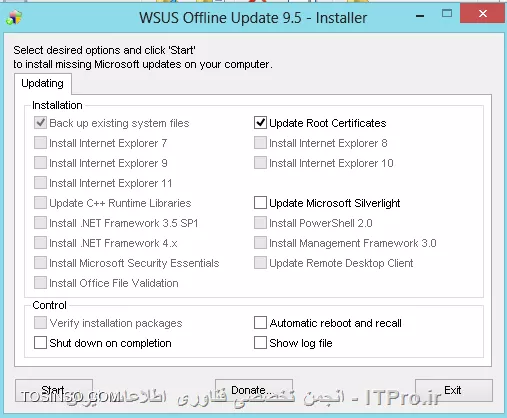Image resolution: width=507 pixels, height=418 pixels.
Task: Enable Automatic reboot and recall
Action: pyautogui.click(x=260, y=323)
